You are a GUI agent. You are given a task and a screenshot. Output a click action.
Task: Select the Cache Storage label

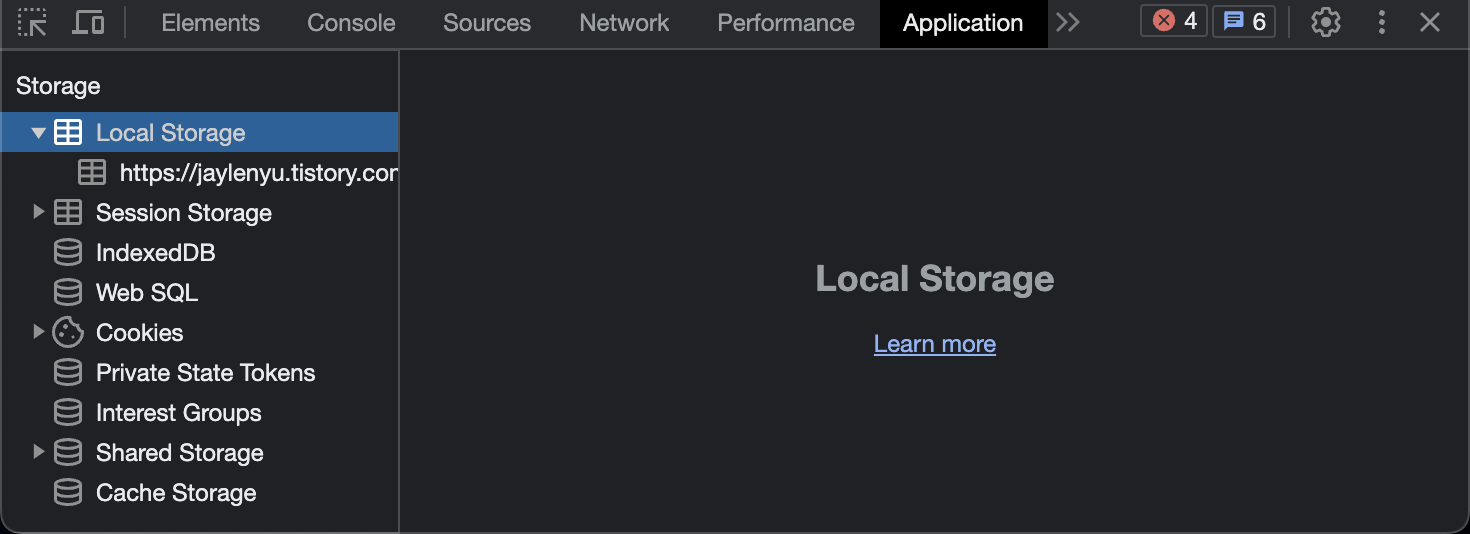(x=176, y=493)
